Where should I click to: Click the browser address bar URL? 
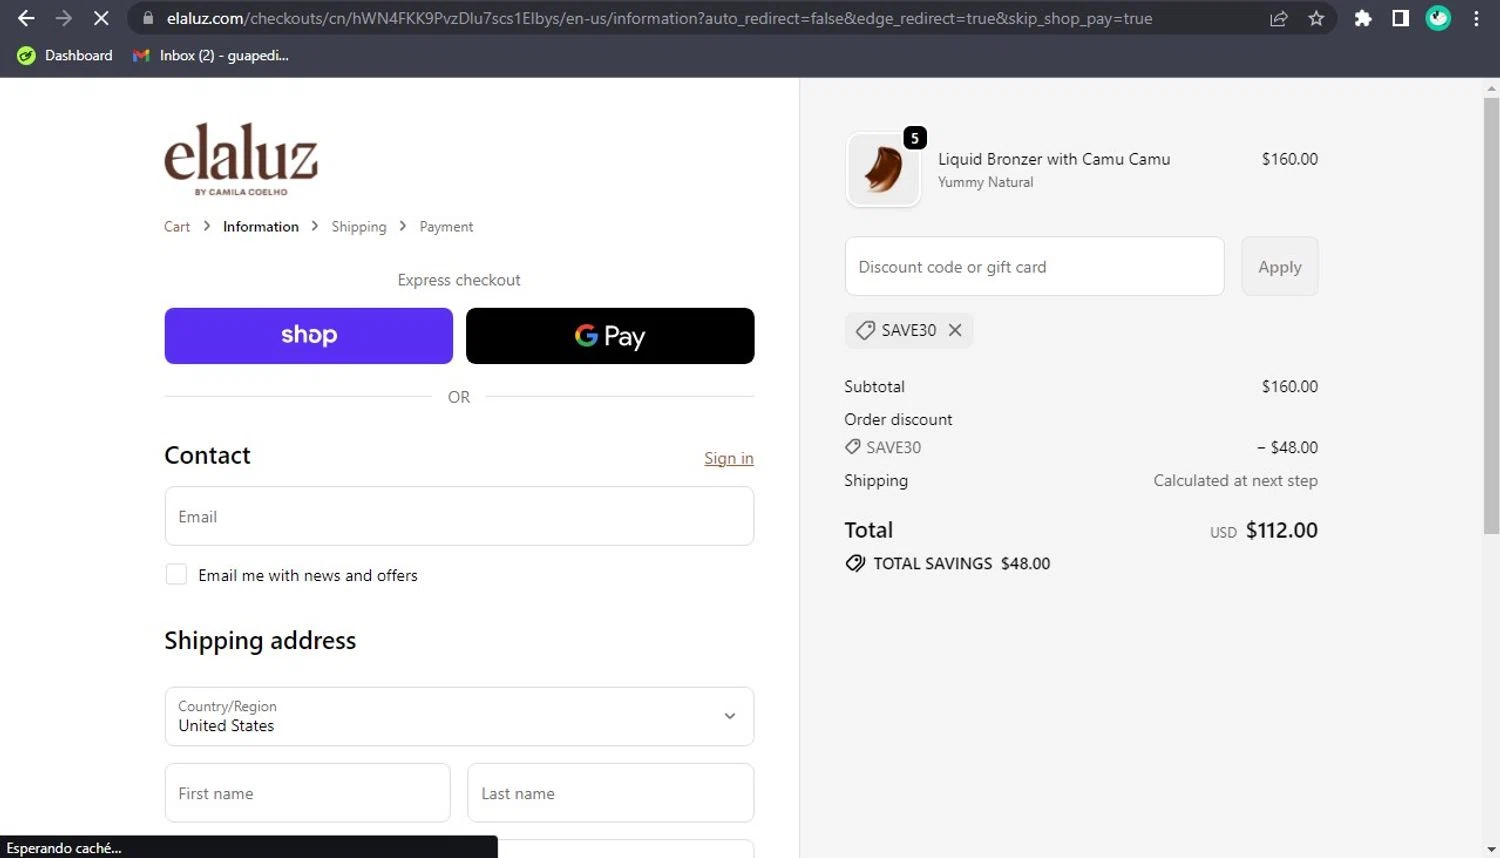click(660, 18)
